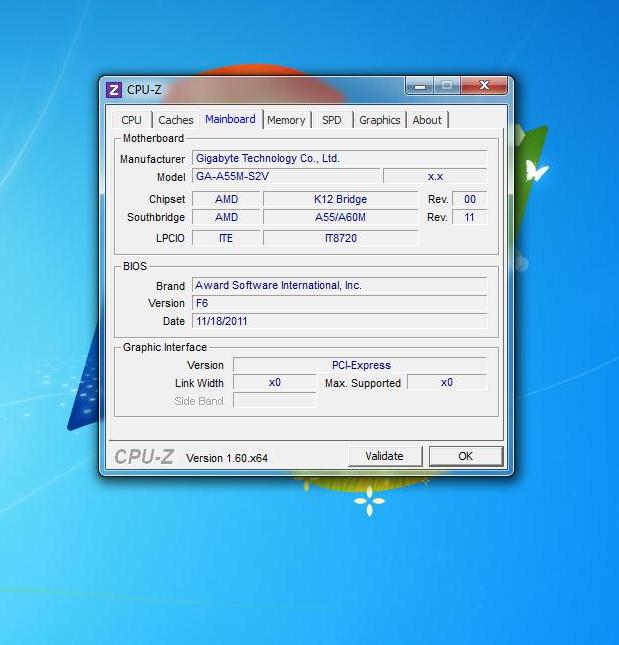Open the Caches tab
The image size is (619, 645).
tap(176, 120)
